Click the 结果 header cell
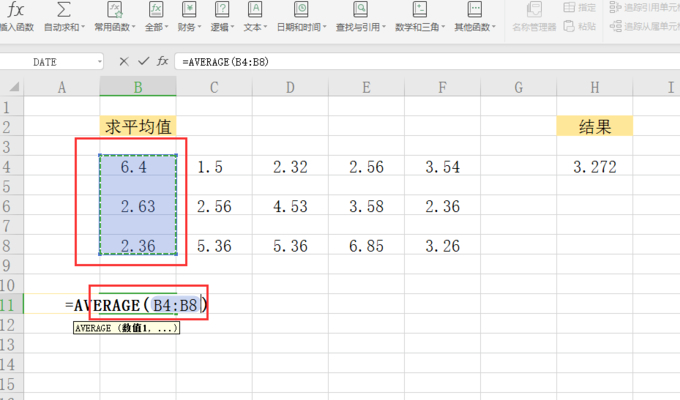This screenshot has height=400, width=680. point(595,127)
